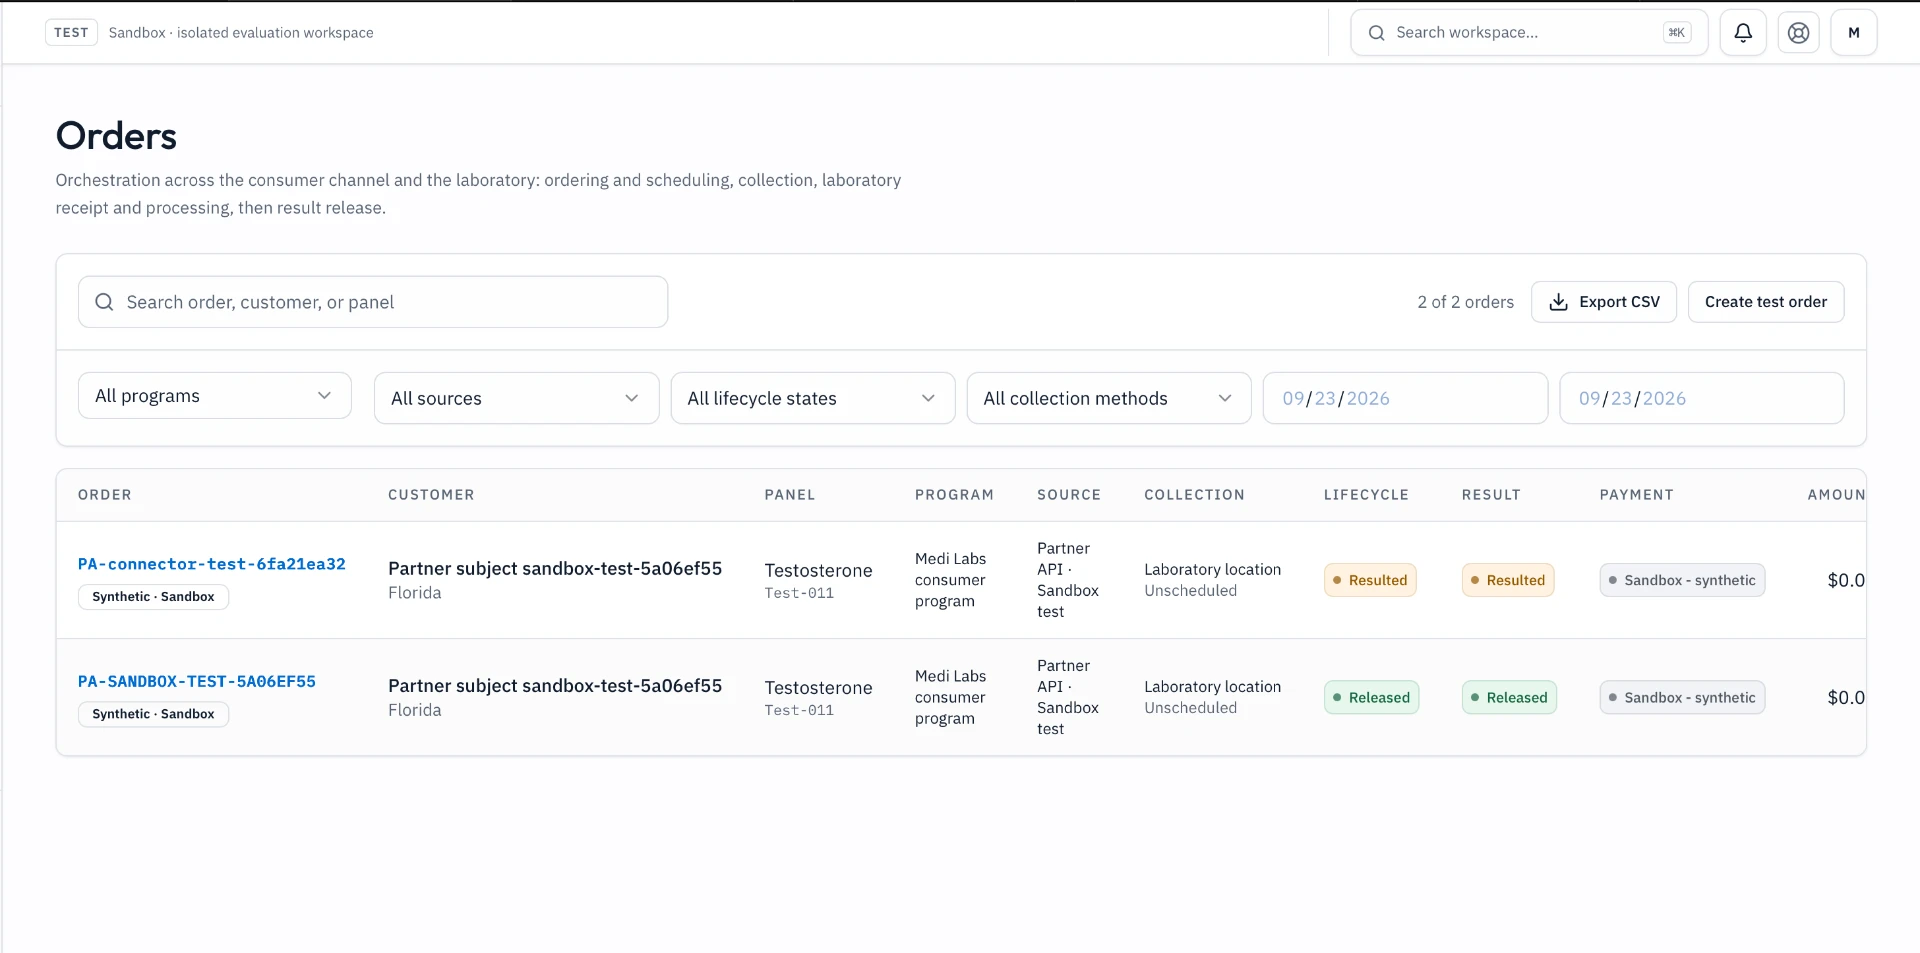This screenshot has height=953, width=1920.
Task: Click the workspace search magnifier icon
Action: pyautogui.click(x=1377, y=33)
